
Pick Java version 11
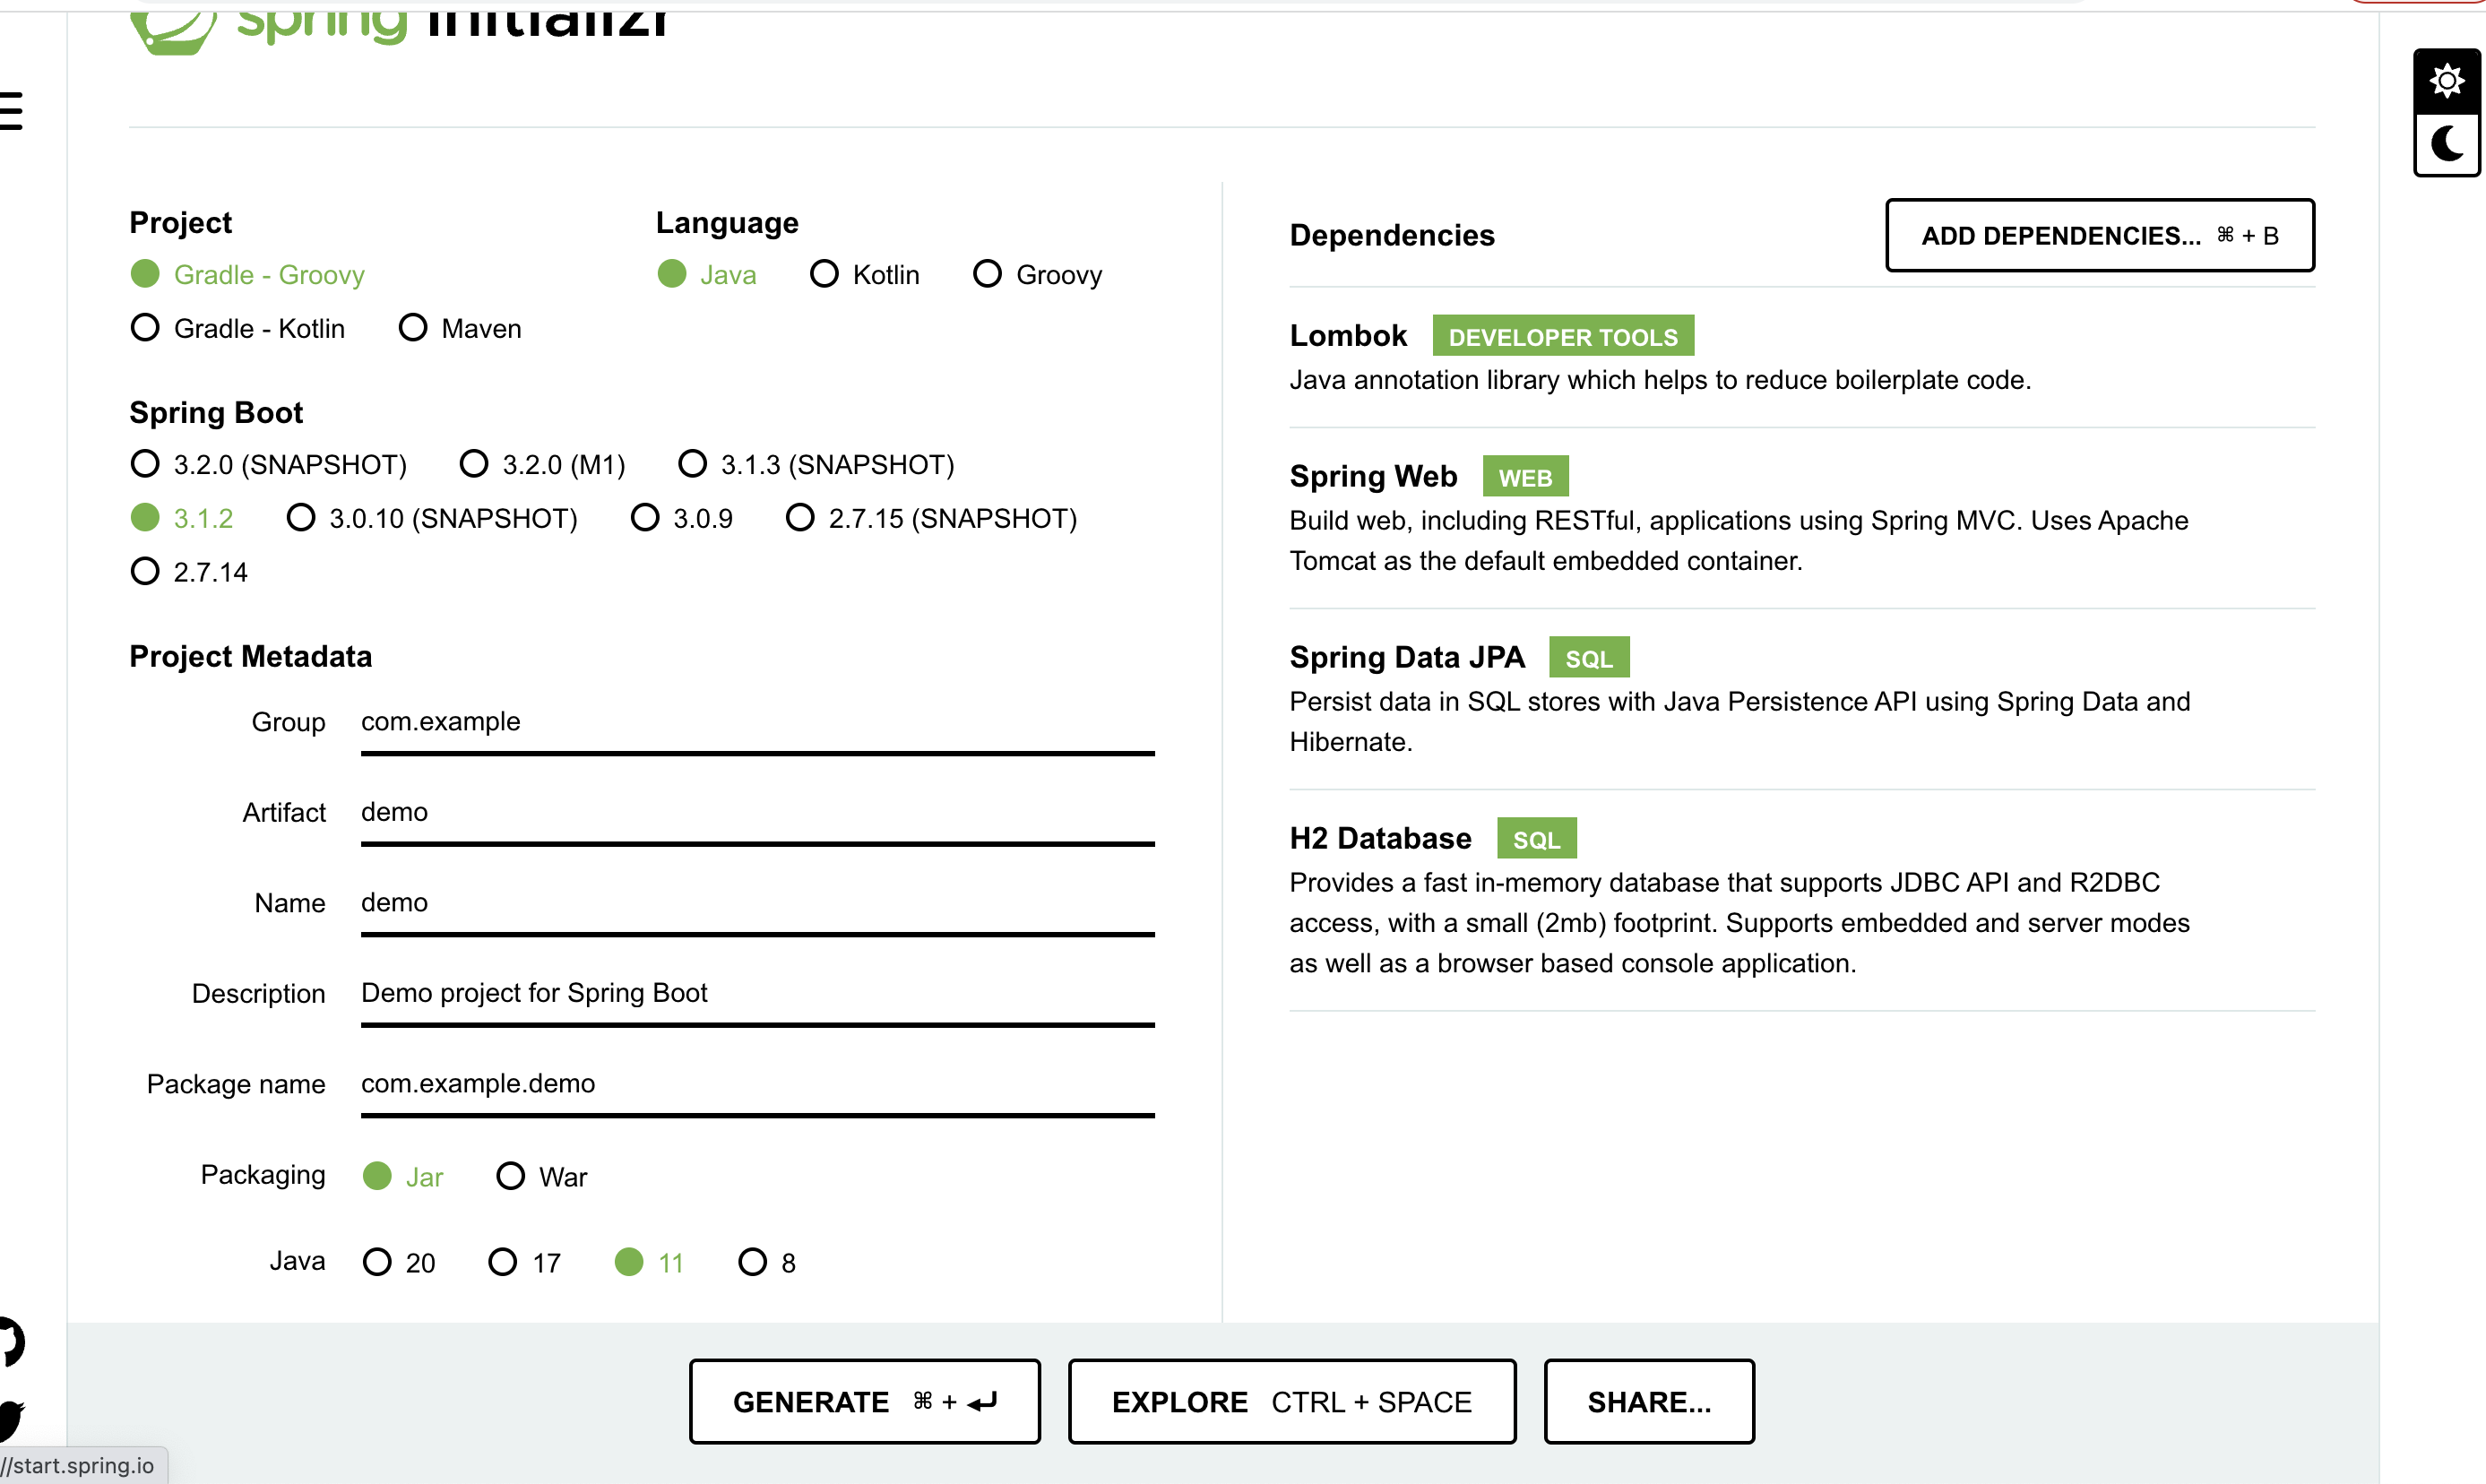coord(650,1262)
